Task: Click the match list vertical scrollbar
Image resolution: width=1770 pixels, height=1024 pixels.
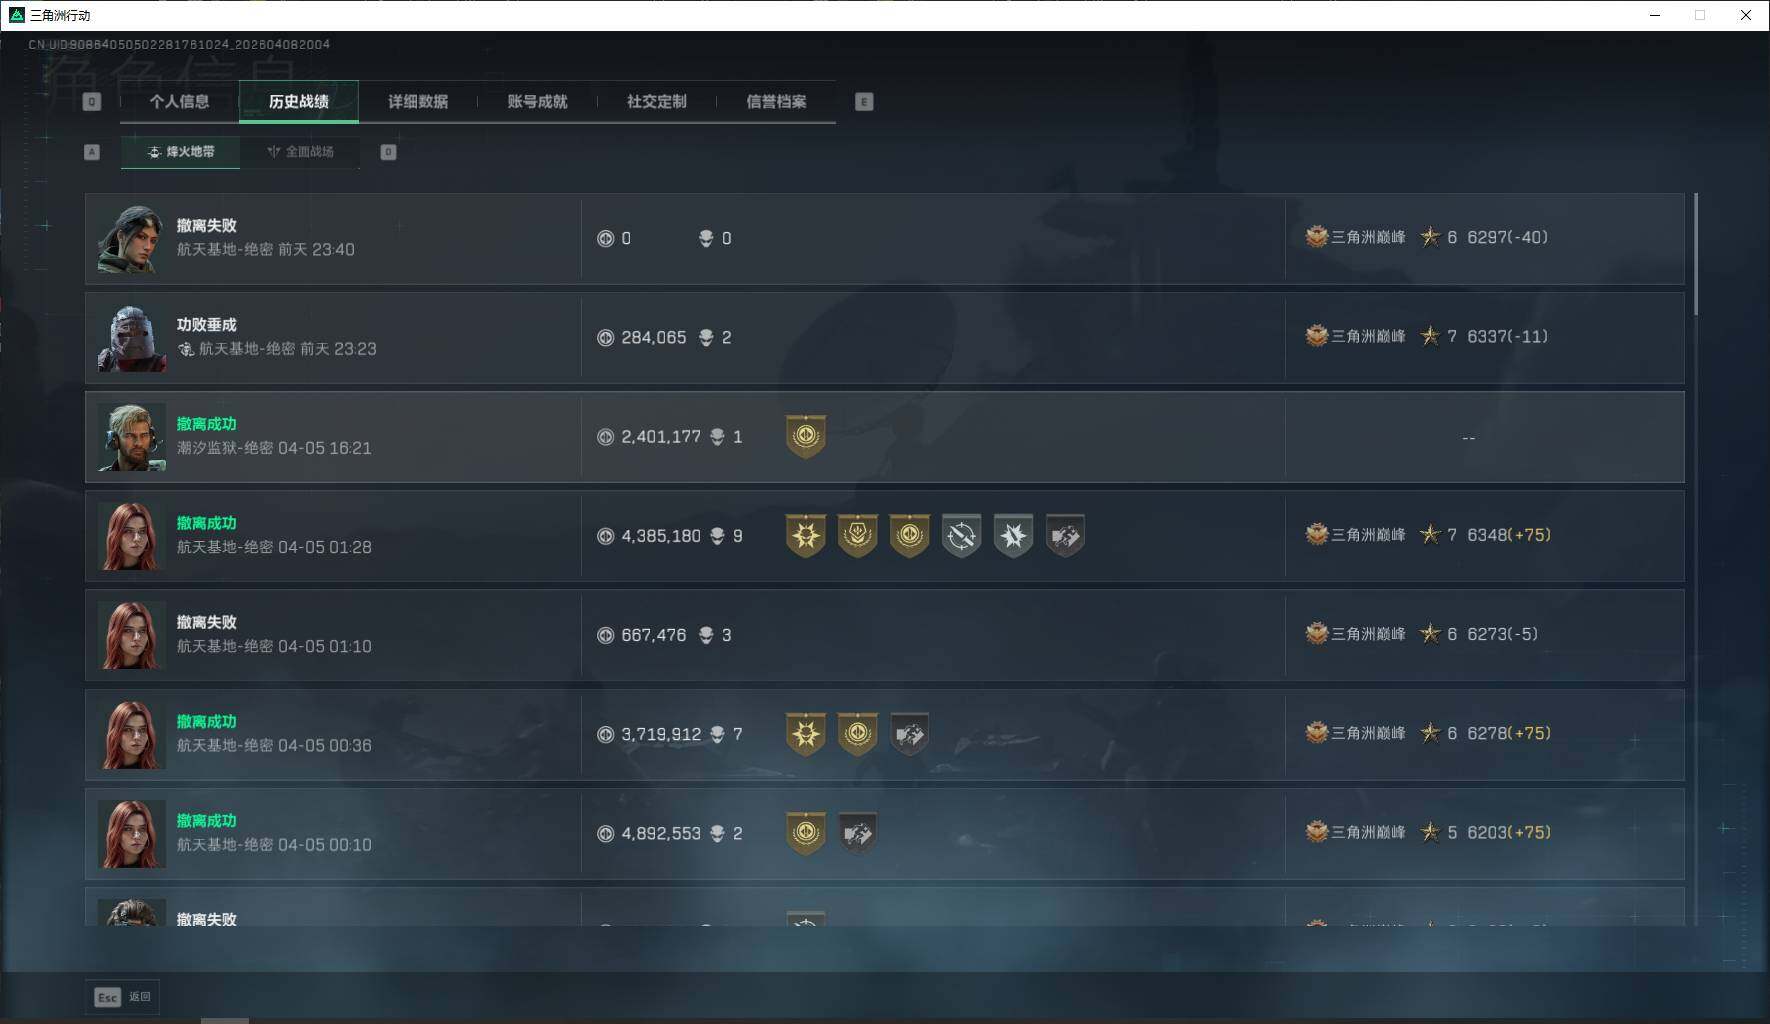Action: point(1696,255)
